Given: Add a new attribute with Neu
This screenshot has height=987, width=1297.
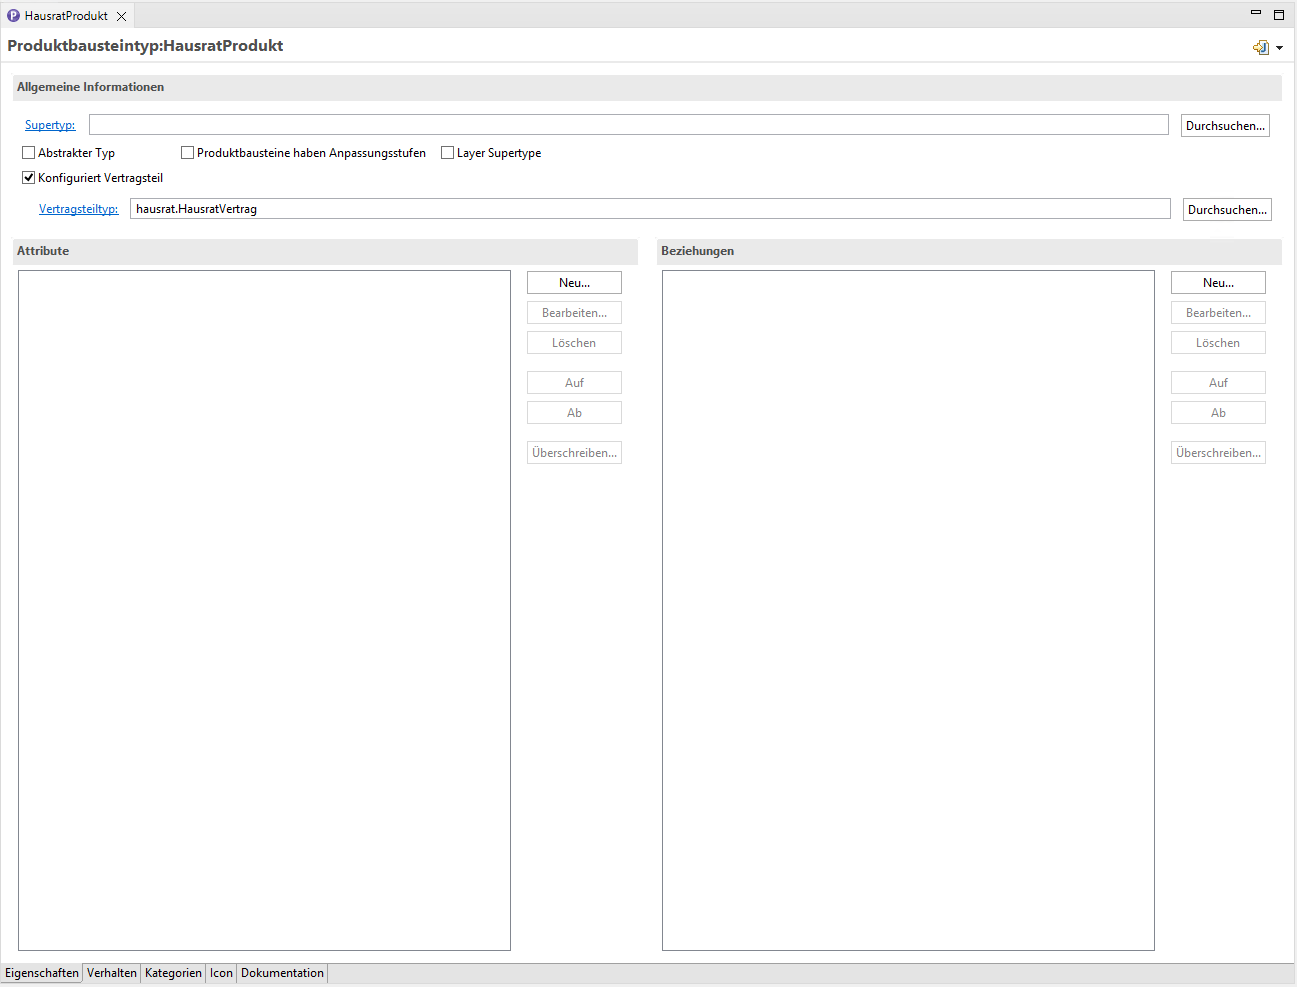Looking at the screenshot, I should click(x=574, y=283).
